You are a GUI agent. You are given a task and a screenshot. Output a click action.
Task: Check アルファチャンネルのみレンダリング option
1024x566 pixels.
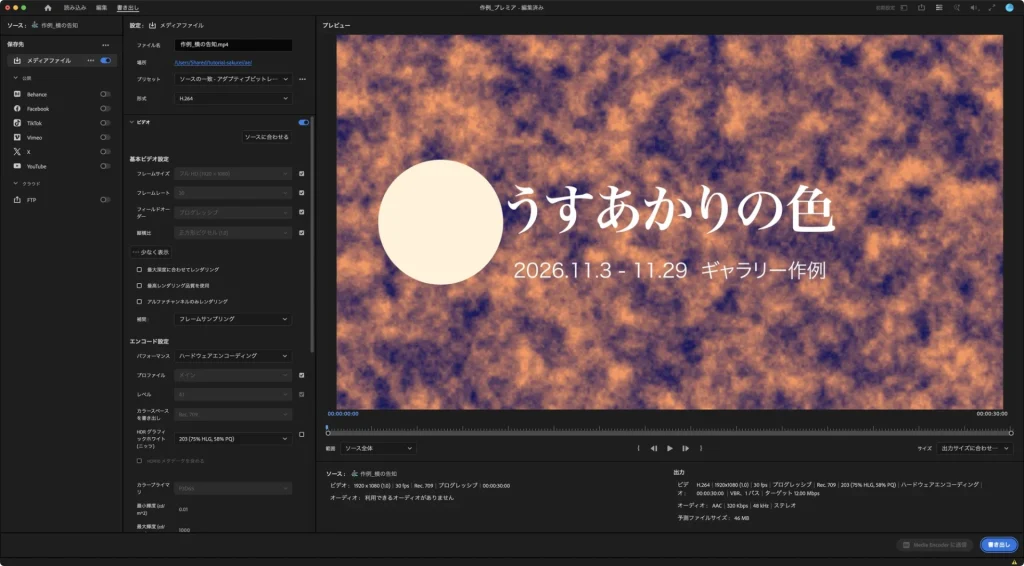pyautogui.click(x=139, y=302)
